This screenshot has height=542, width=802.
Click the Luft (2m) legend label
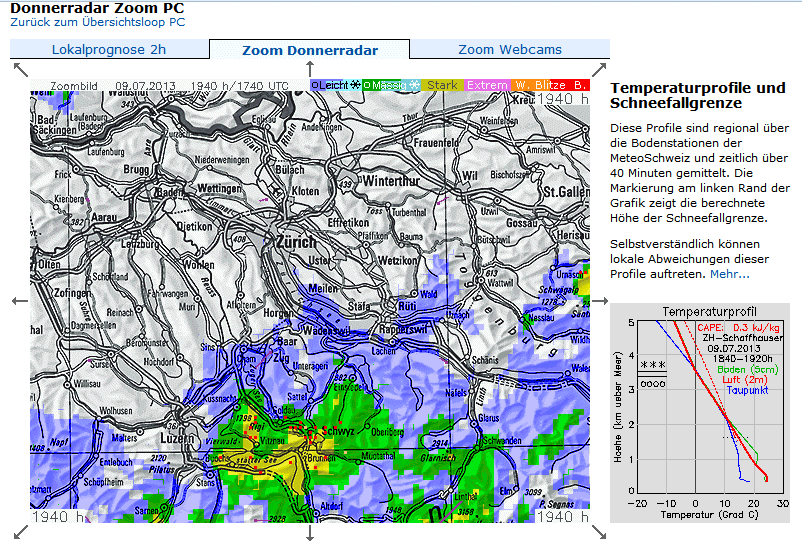coord(745,379)
